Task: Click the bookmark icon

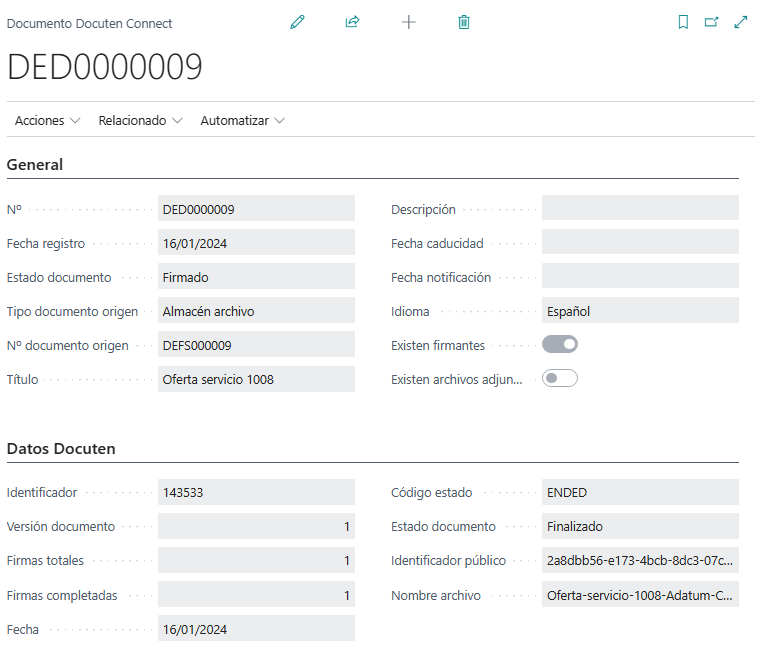Action: [683, 22]
